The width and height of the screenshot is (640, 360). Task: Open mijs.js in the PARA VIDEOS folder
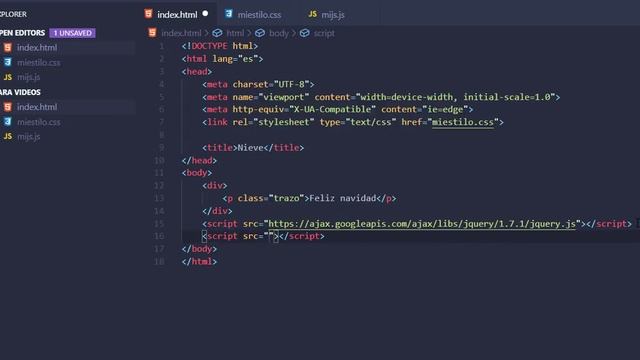28,137
